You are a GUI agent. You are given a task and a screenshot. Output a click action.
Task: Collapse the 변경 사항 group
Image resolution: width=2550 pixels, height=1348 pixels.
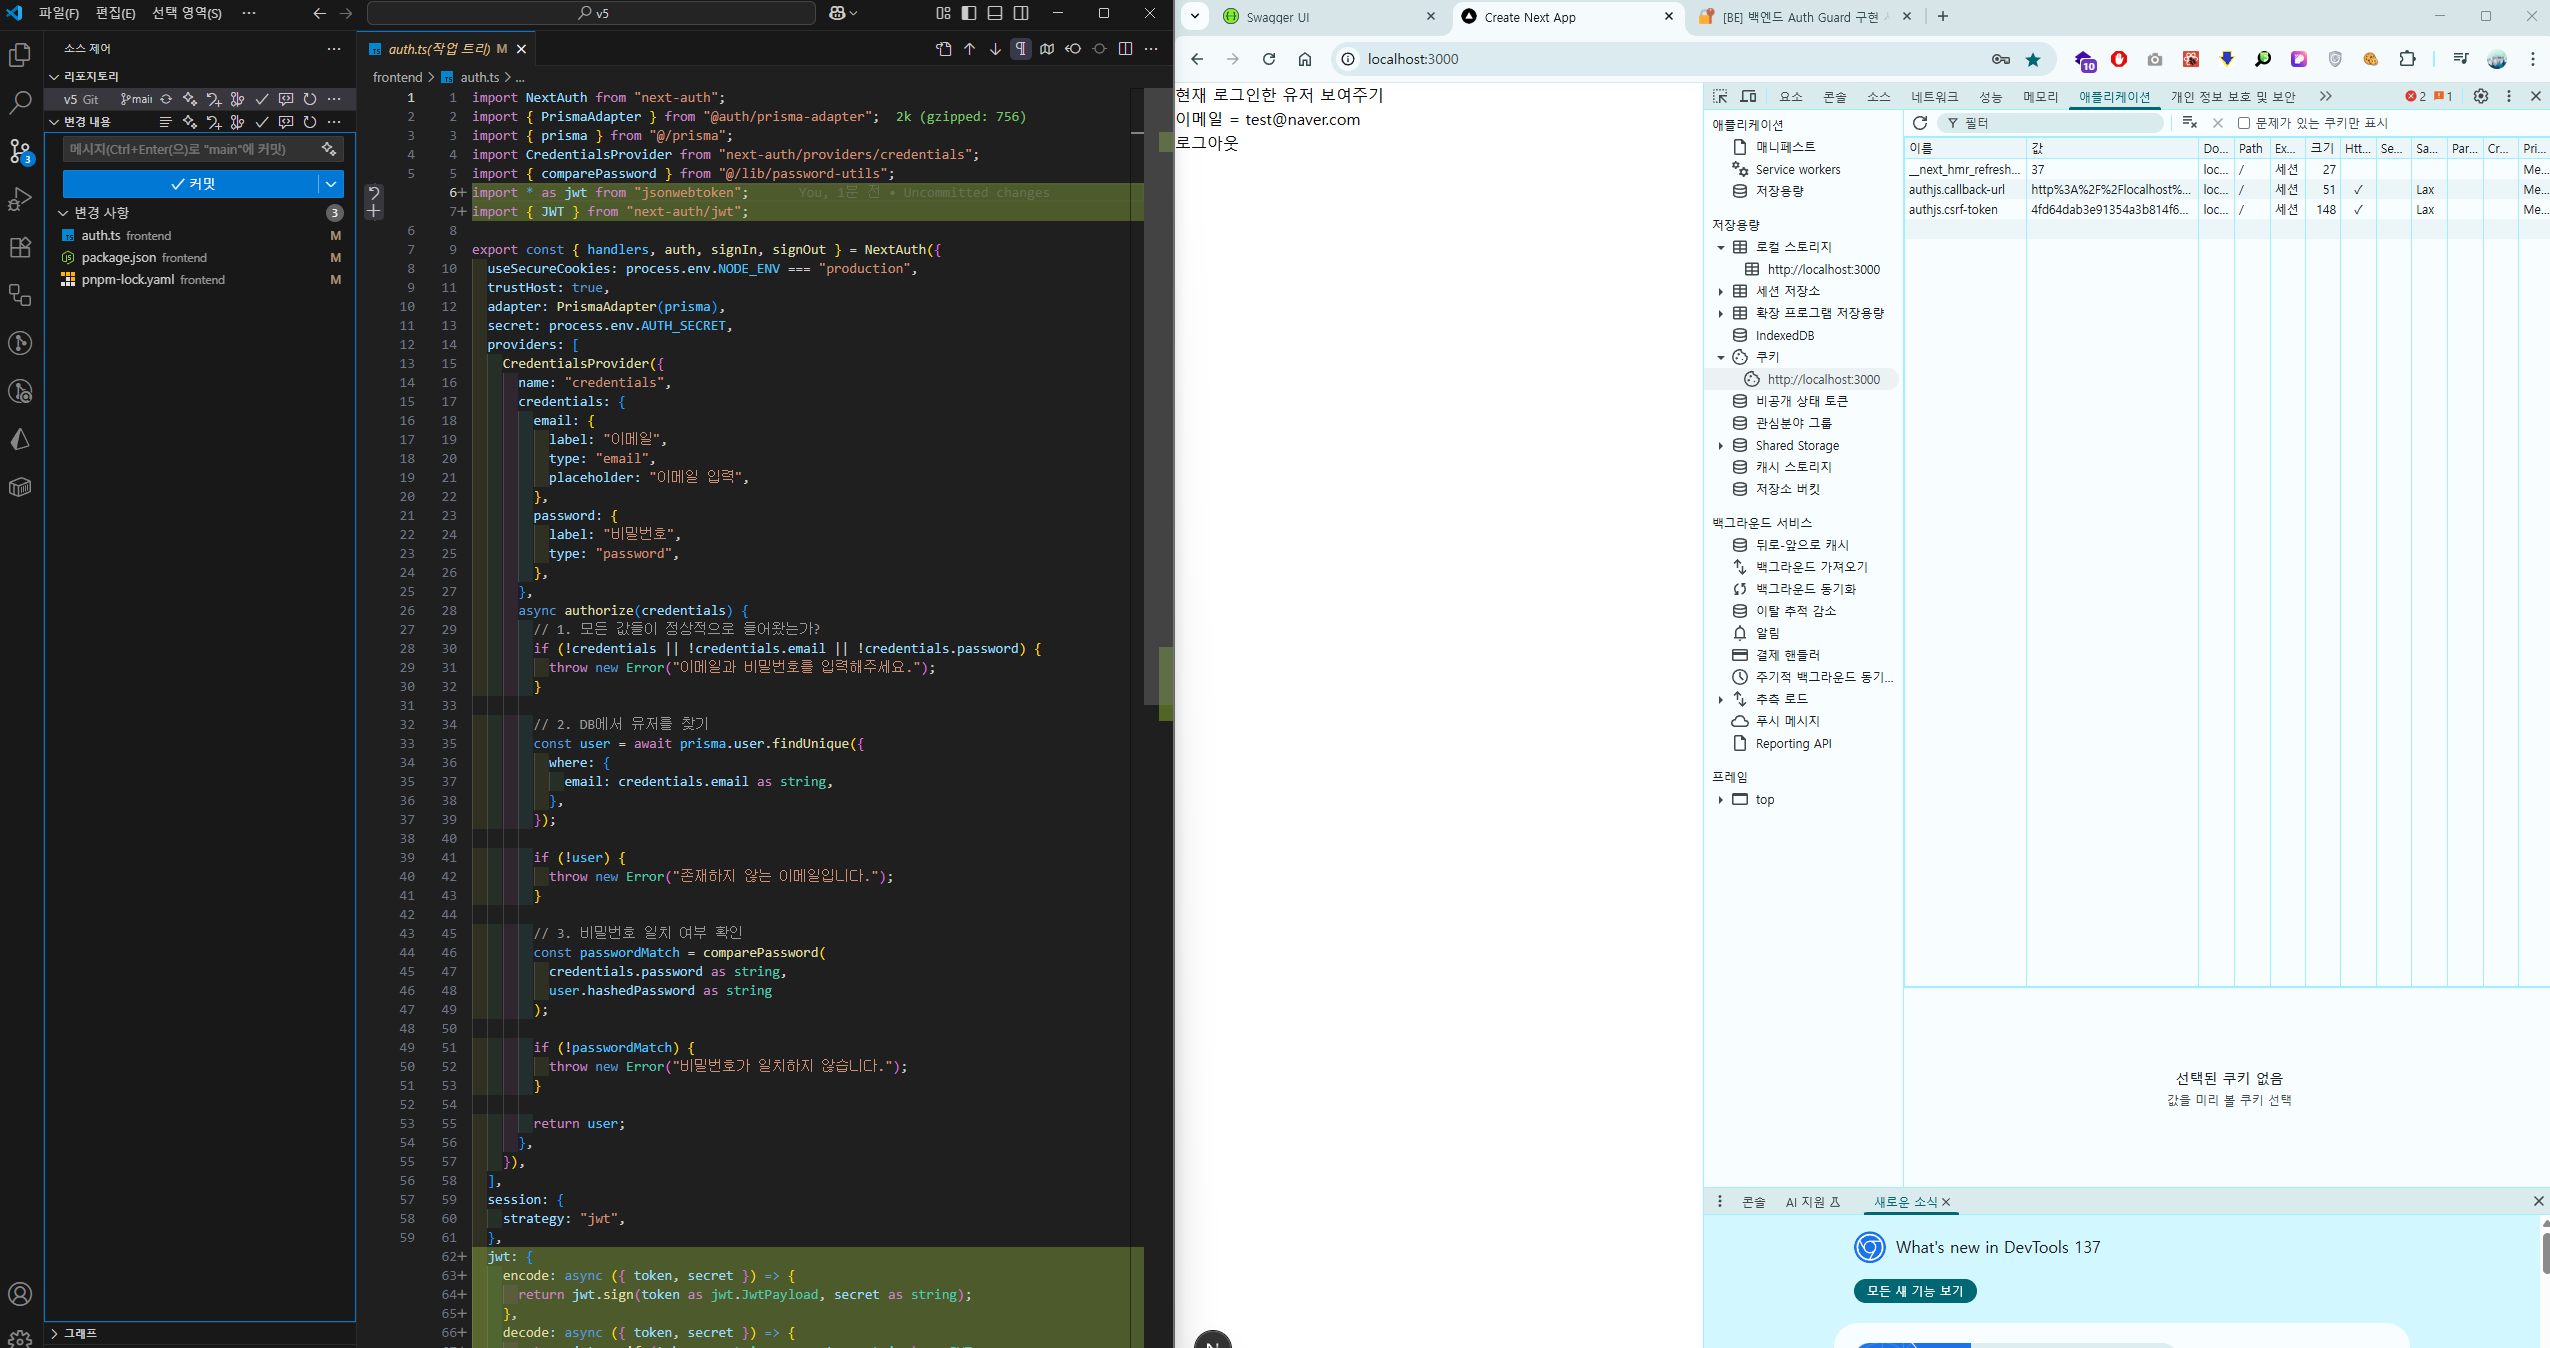[x=64, y=212]
